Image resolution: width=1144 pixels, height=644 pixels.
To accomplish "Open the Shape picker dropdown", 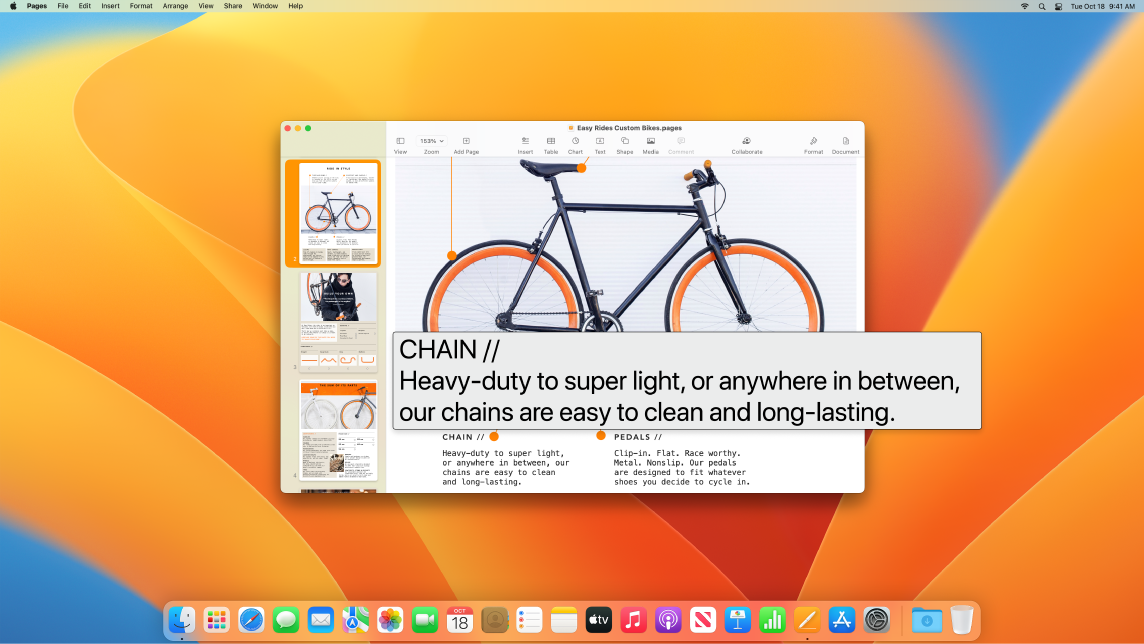I will [624, 141].
